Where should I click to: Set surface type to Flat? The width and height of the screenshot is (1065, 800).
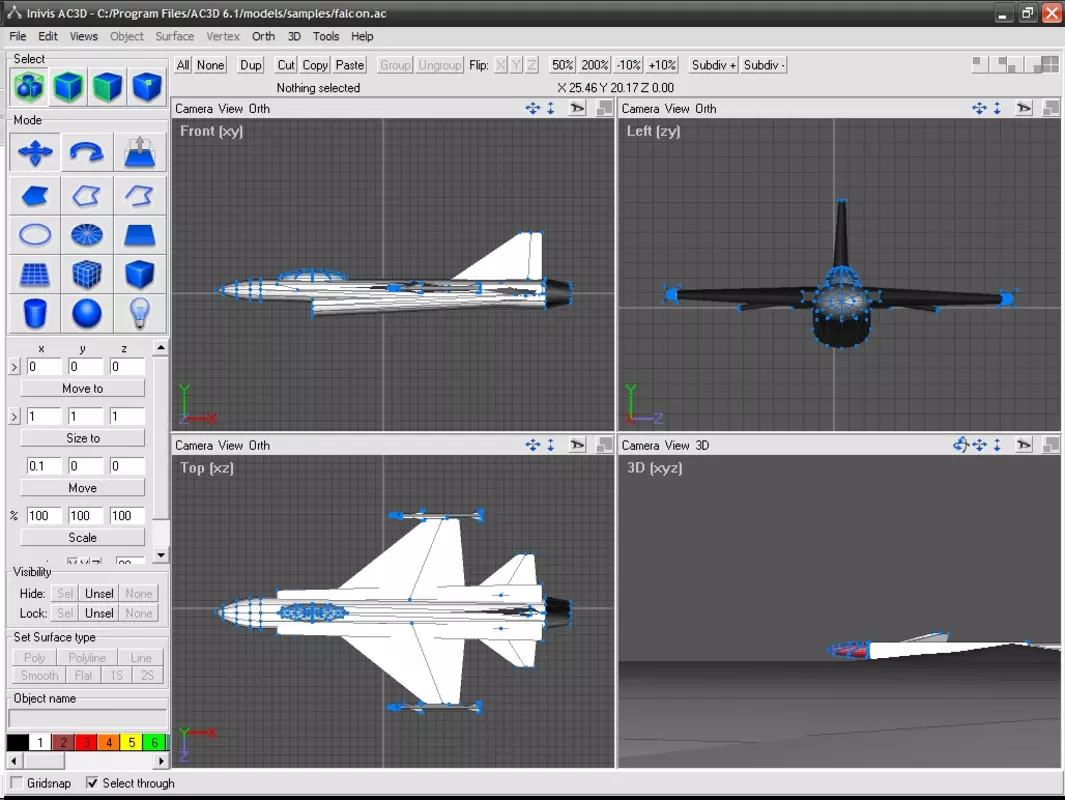(84, 675)
